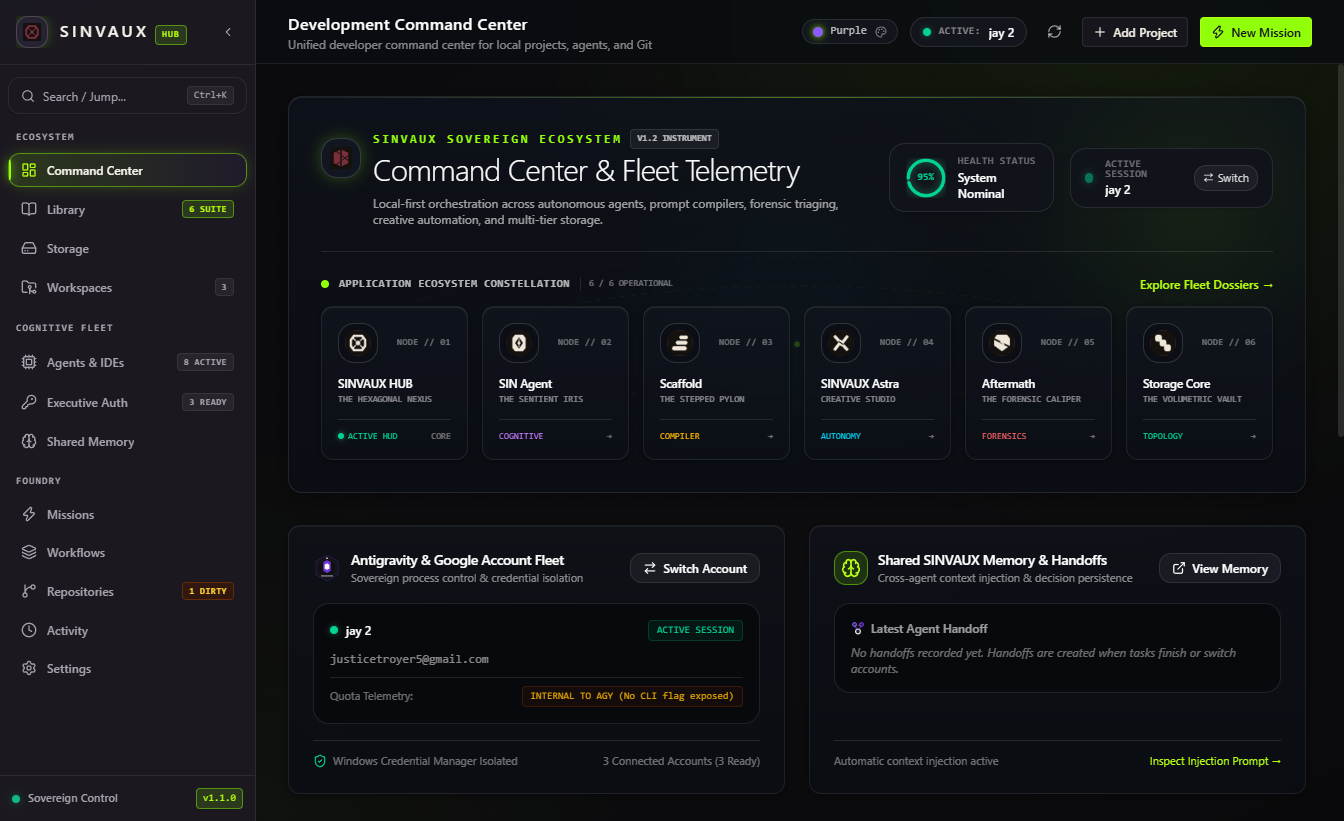Viewport: 1344px width, 821px height.
Task: Open the TOPOLOGY arrow on Storage Core card
Action: (x=1253, y=436)
